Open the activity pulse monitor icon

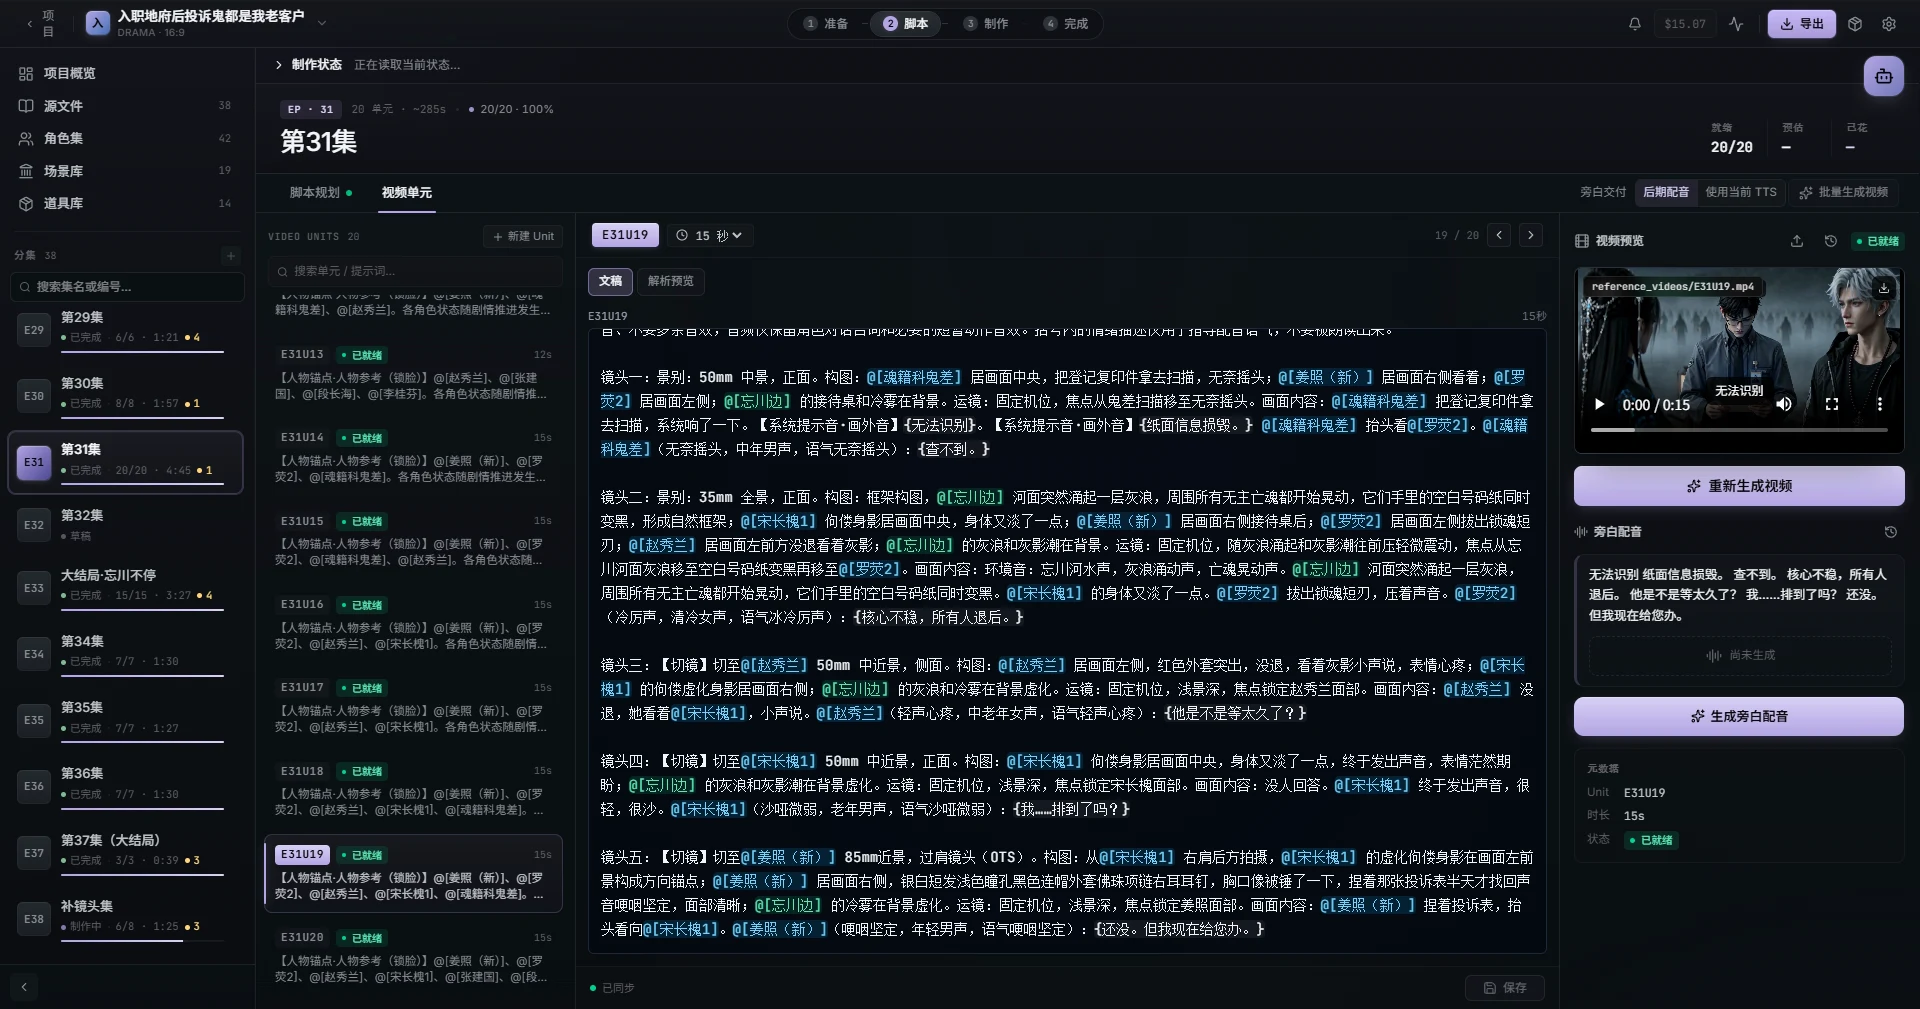[1736, 24]
